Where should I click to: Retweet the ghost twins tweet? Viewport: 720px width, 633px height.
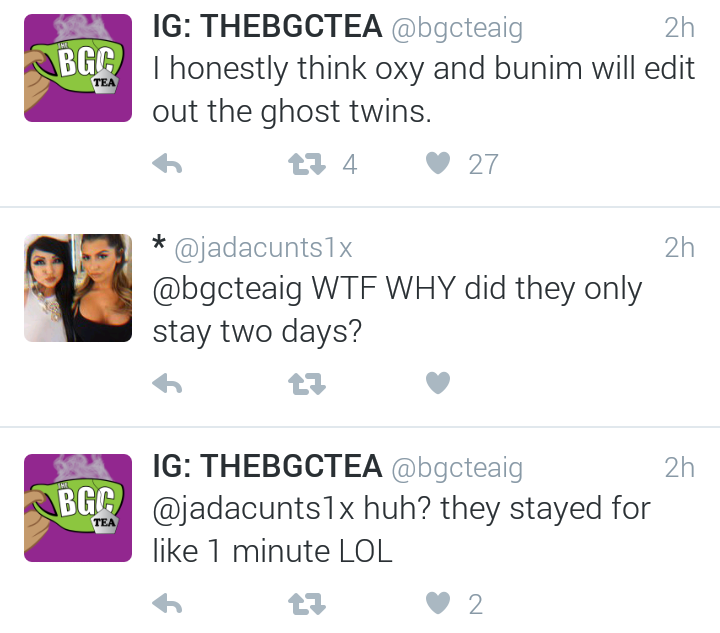pyautogui.click(x=307, y=164)
